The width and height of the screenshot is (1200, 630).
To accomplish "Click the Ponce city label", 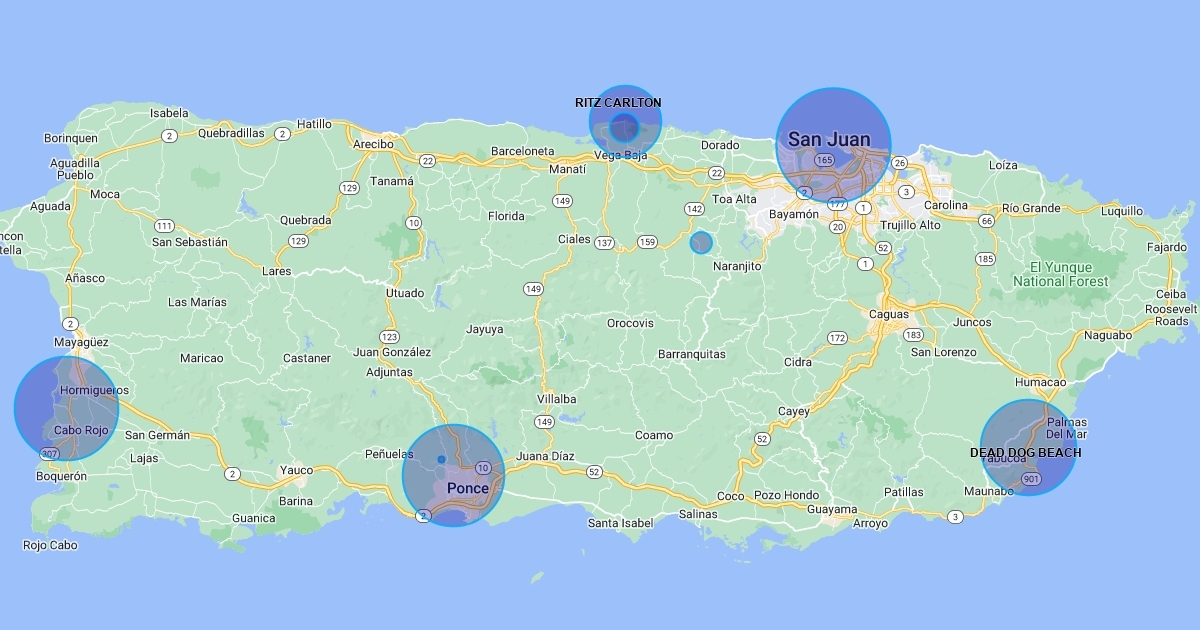I will pos(468,488).
